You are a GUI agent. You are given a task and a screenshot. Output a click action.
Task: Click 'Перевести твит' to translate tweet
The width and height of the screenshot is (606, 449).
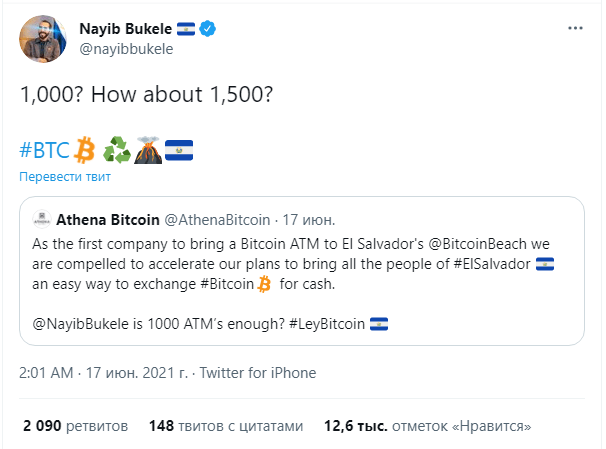pos(65,177)
